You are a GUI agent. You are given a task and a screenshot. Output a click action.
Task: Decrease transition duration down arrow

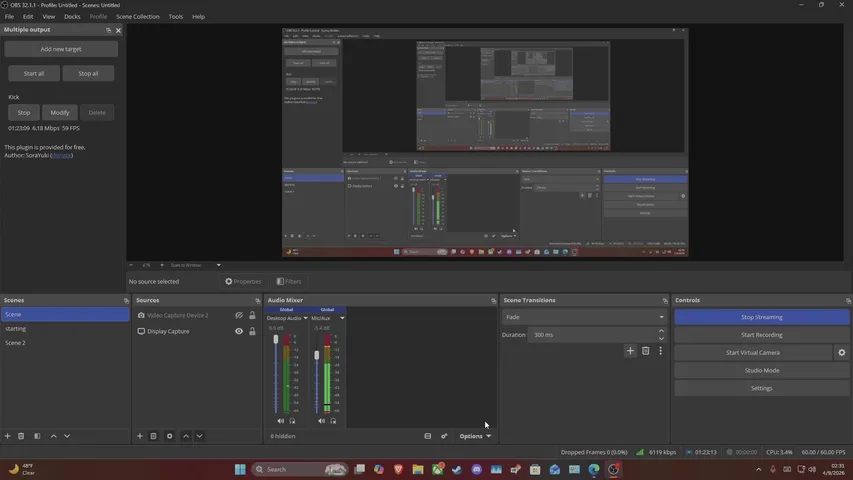click(x=661, y=339)
